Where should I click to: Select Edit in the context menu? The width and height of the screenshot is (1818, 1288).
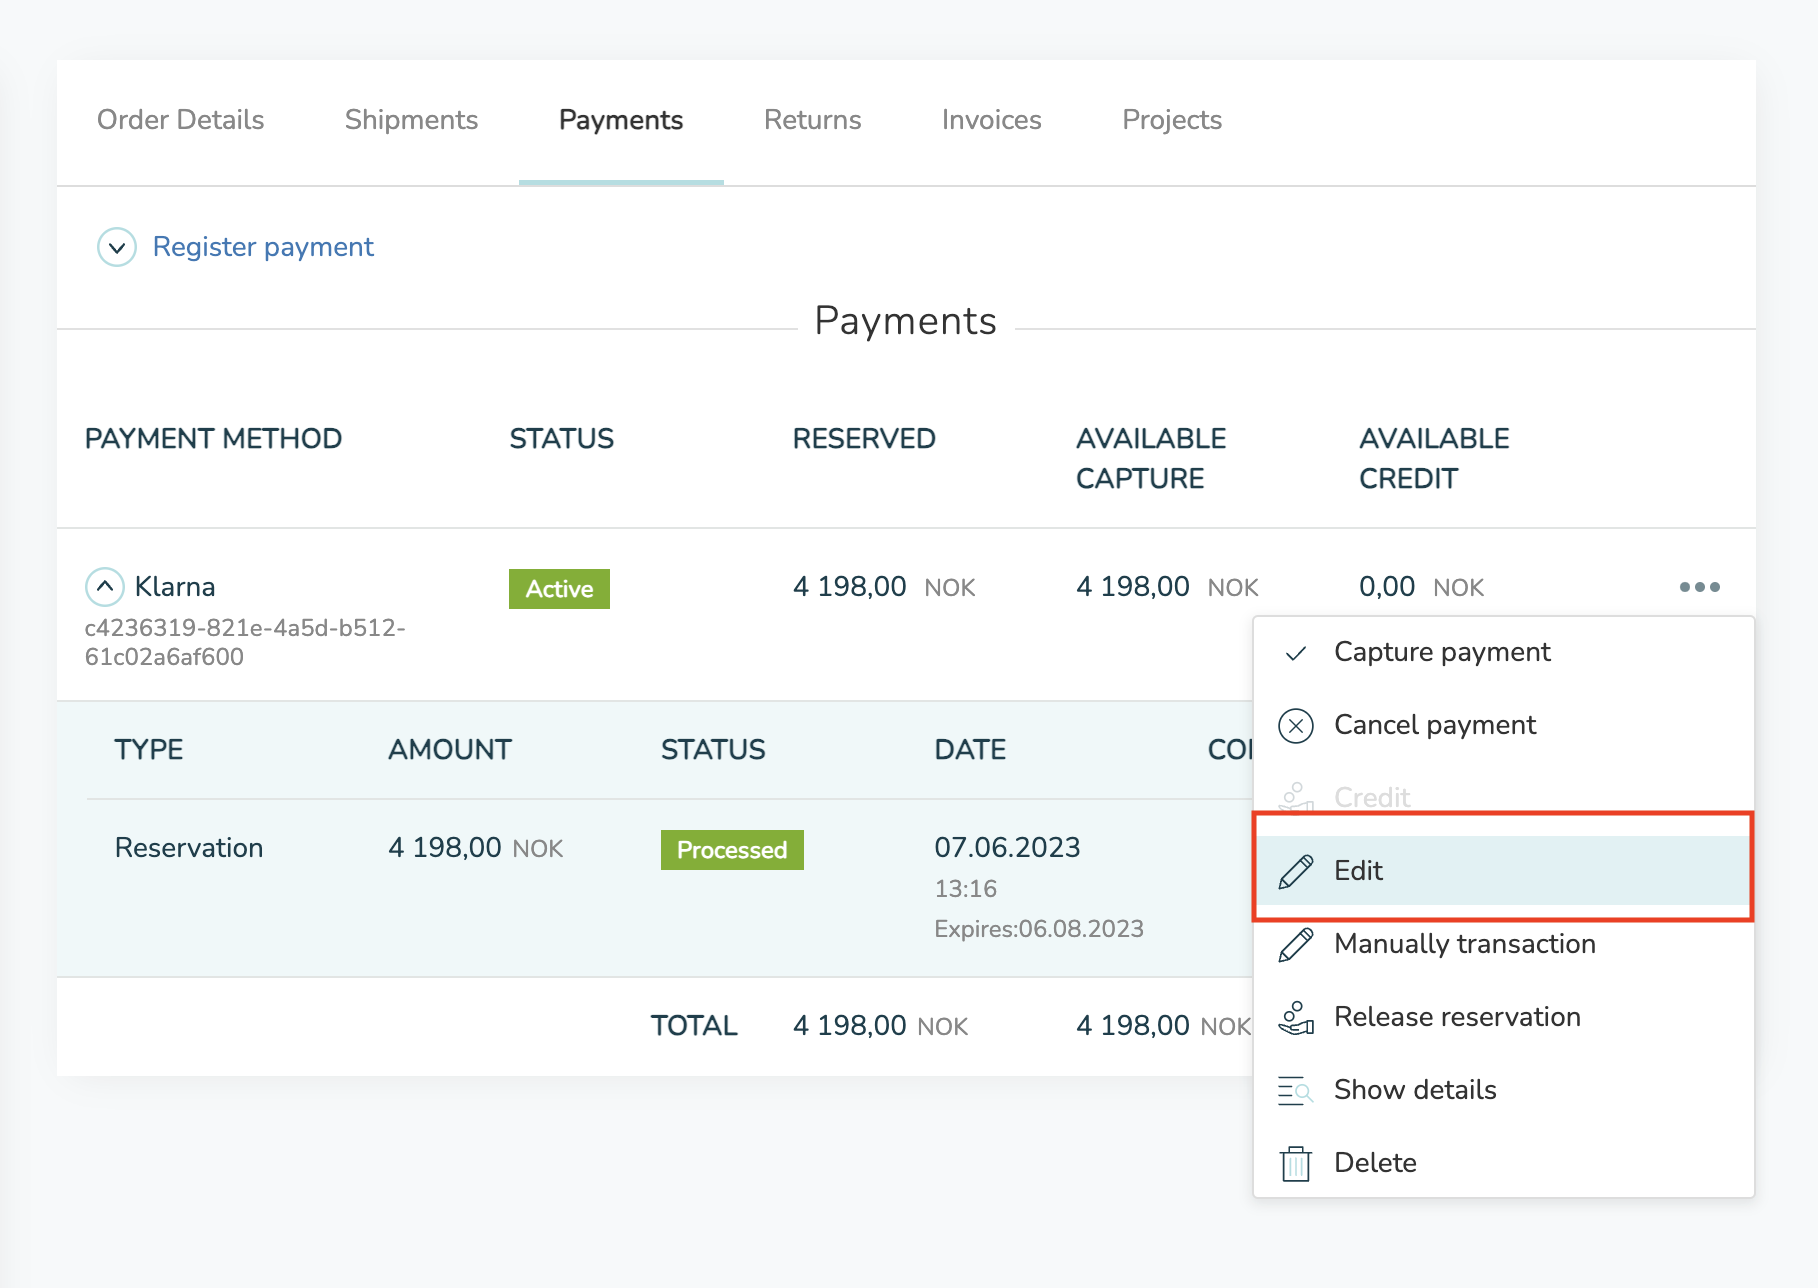click(1504, 870)
